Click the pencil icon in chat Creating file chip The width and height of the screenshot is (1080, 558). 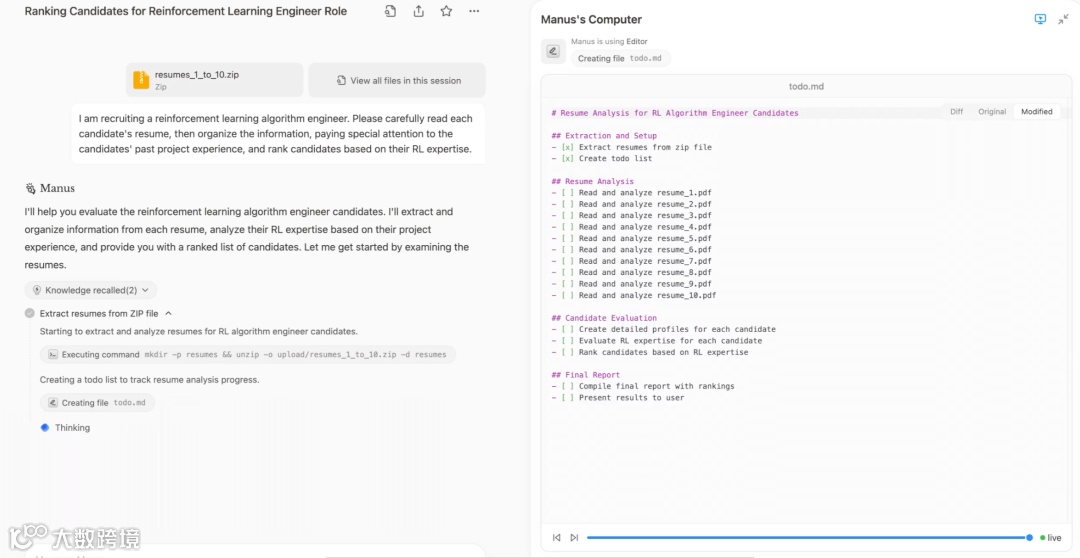pyautogui.click(x=52, y=403)
